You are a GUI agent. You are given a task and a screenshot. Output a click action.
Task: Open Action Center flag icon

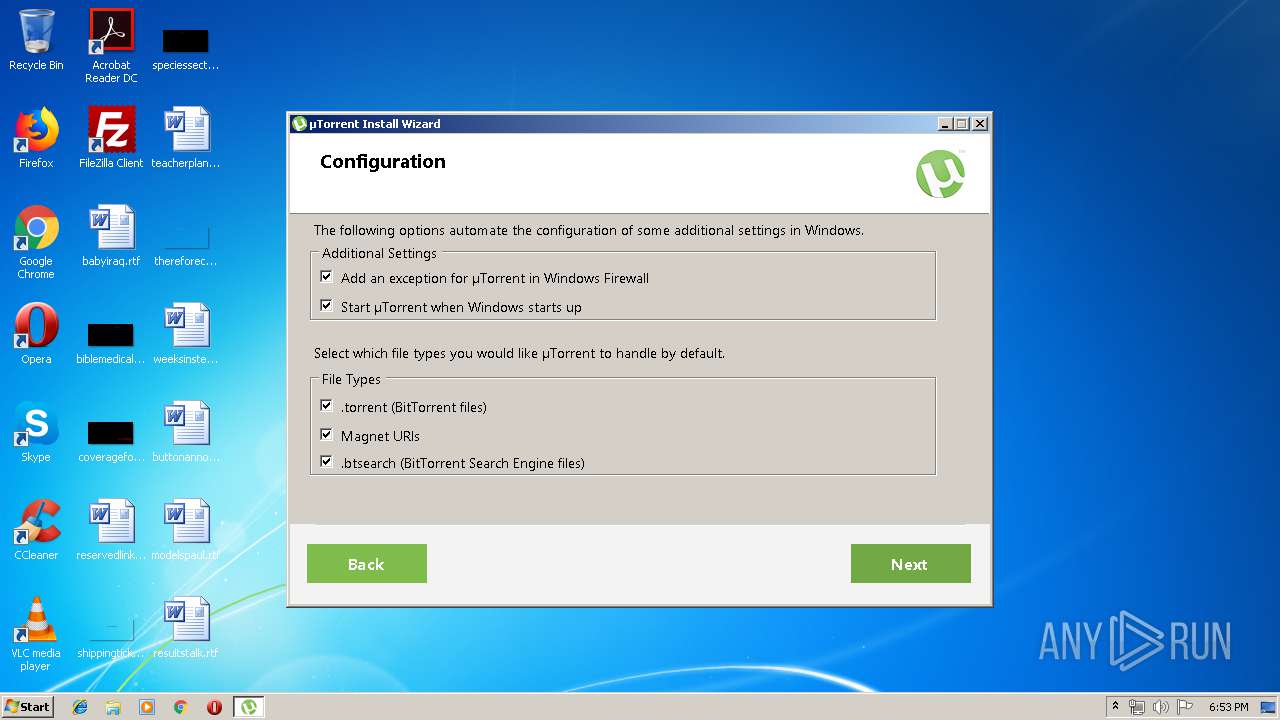[1185, 707]
